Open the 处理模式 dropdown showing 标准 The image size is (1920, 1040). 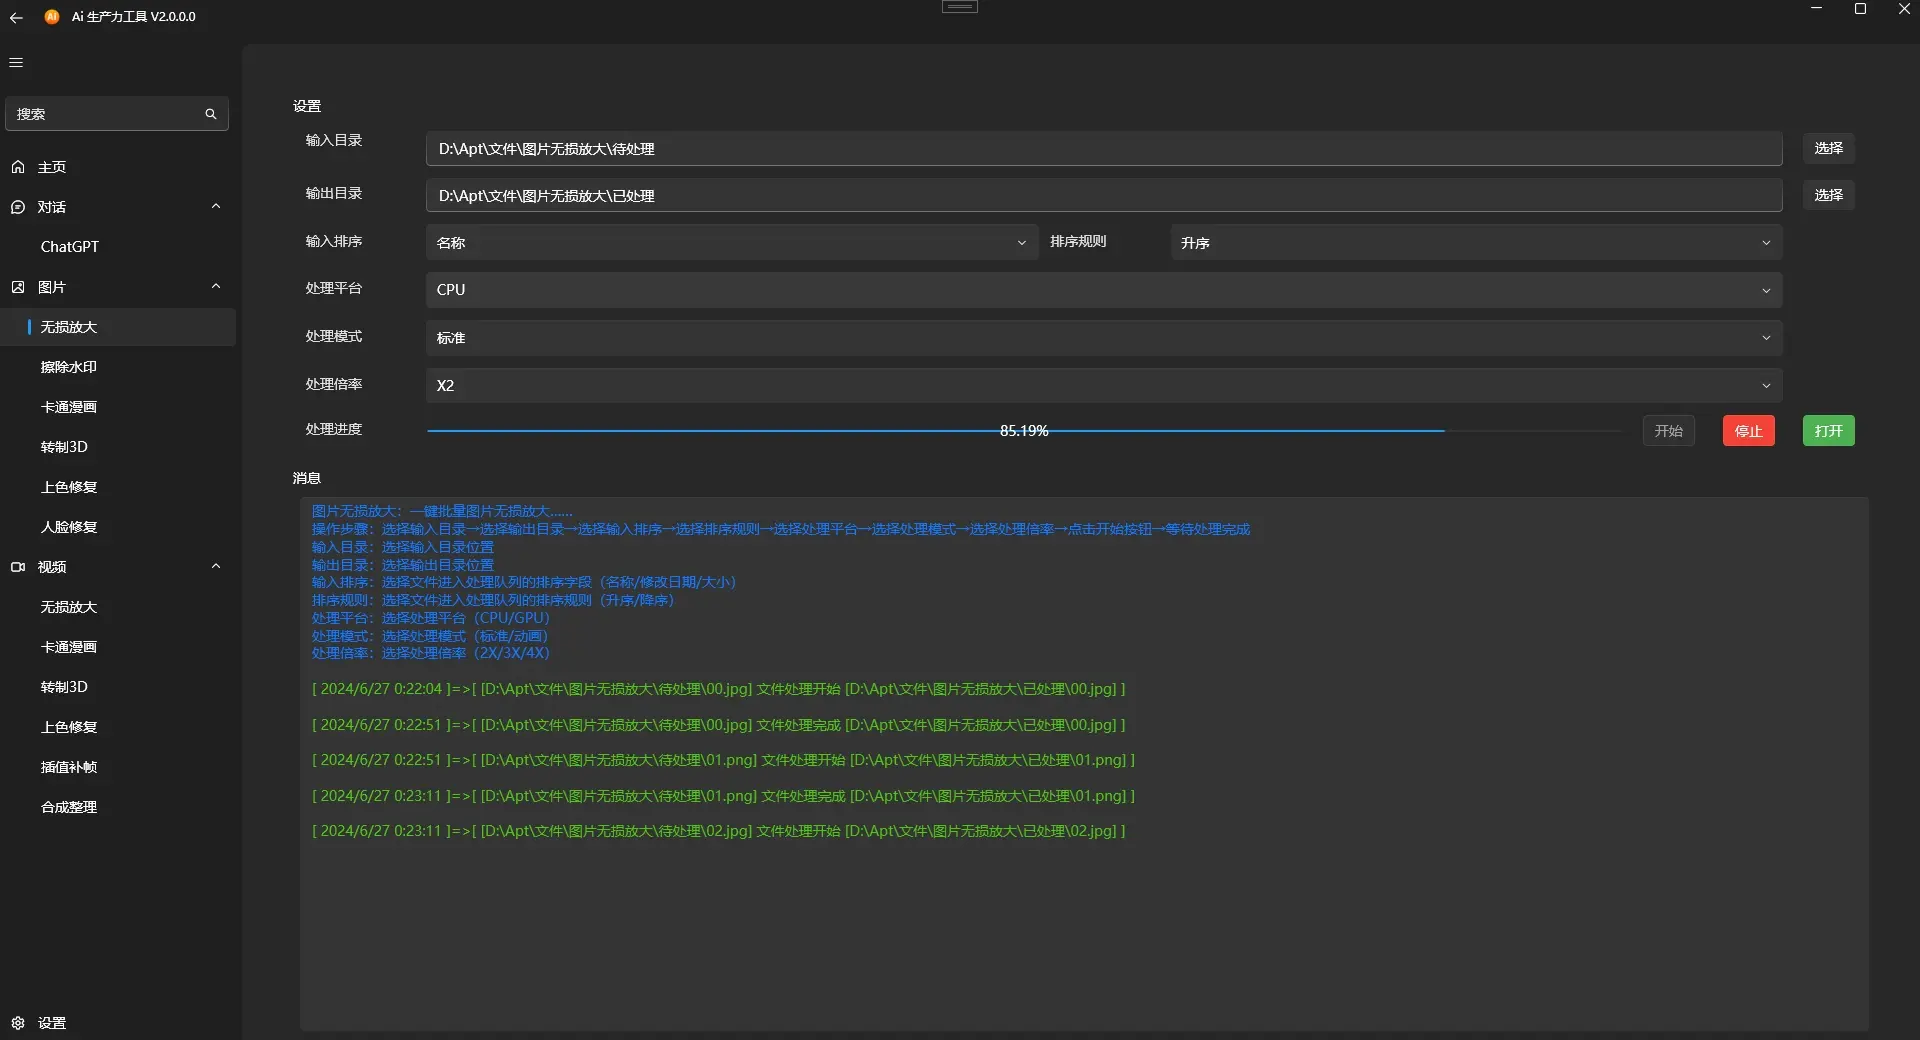click(x=1104, y=338)
